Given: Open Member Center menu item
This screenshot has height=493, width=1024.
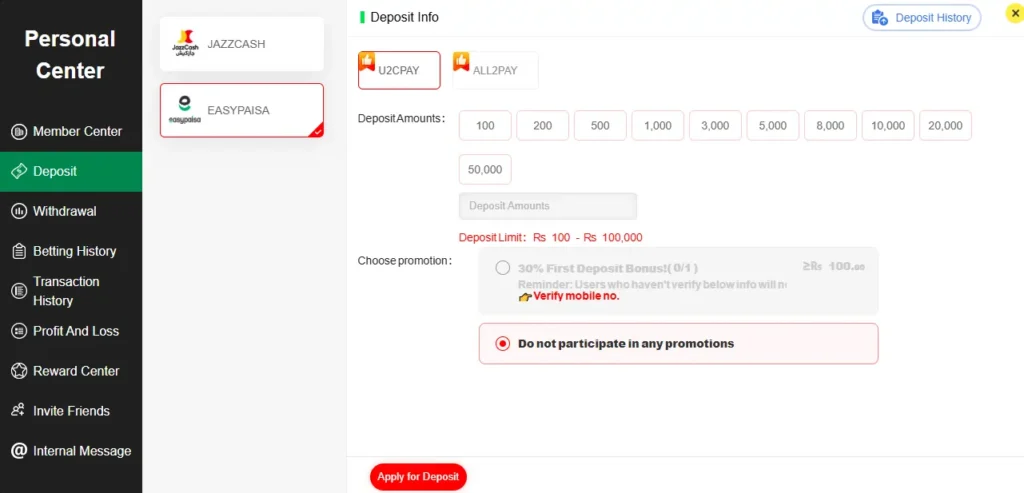Looking at the screenshot, I should [x=71, y=132].
